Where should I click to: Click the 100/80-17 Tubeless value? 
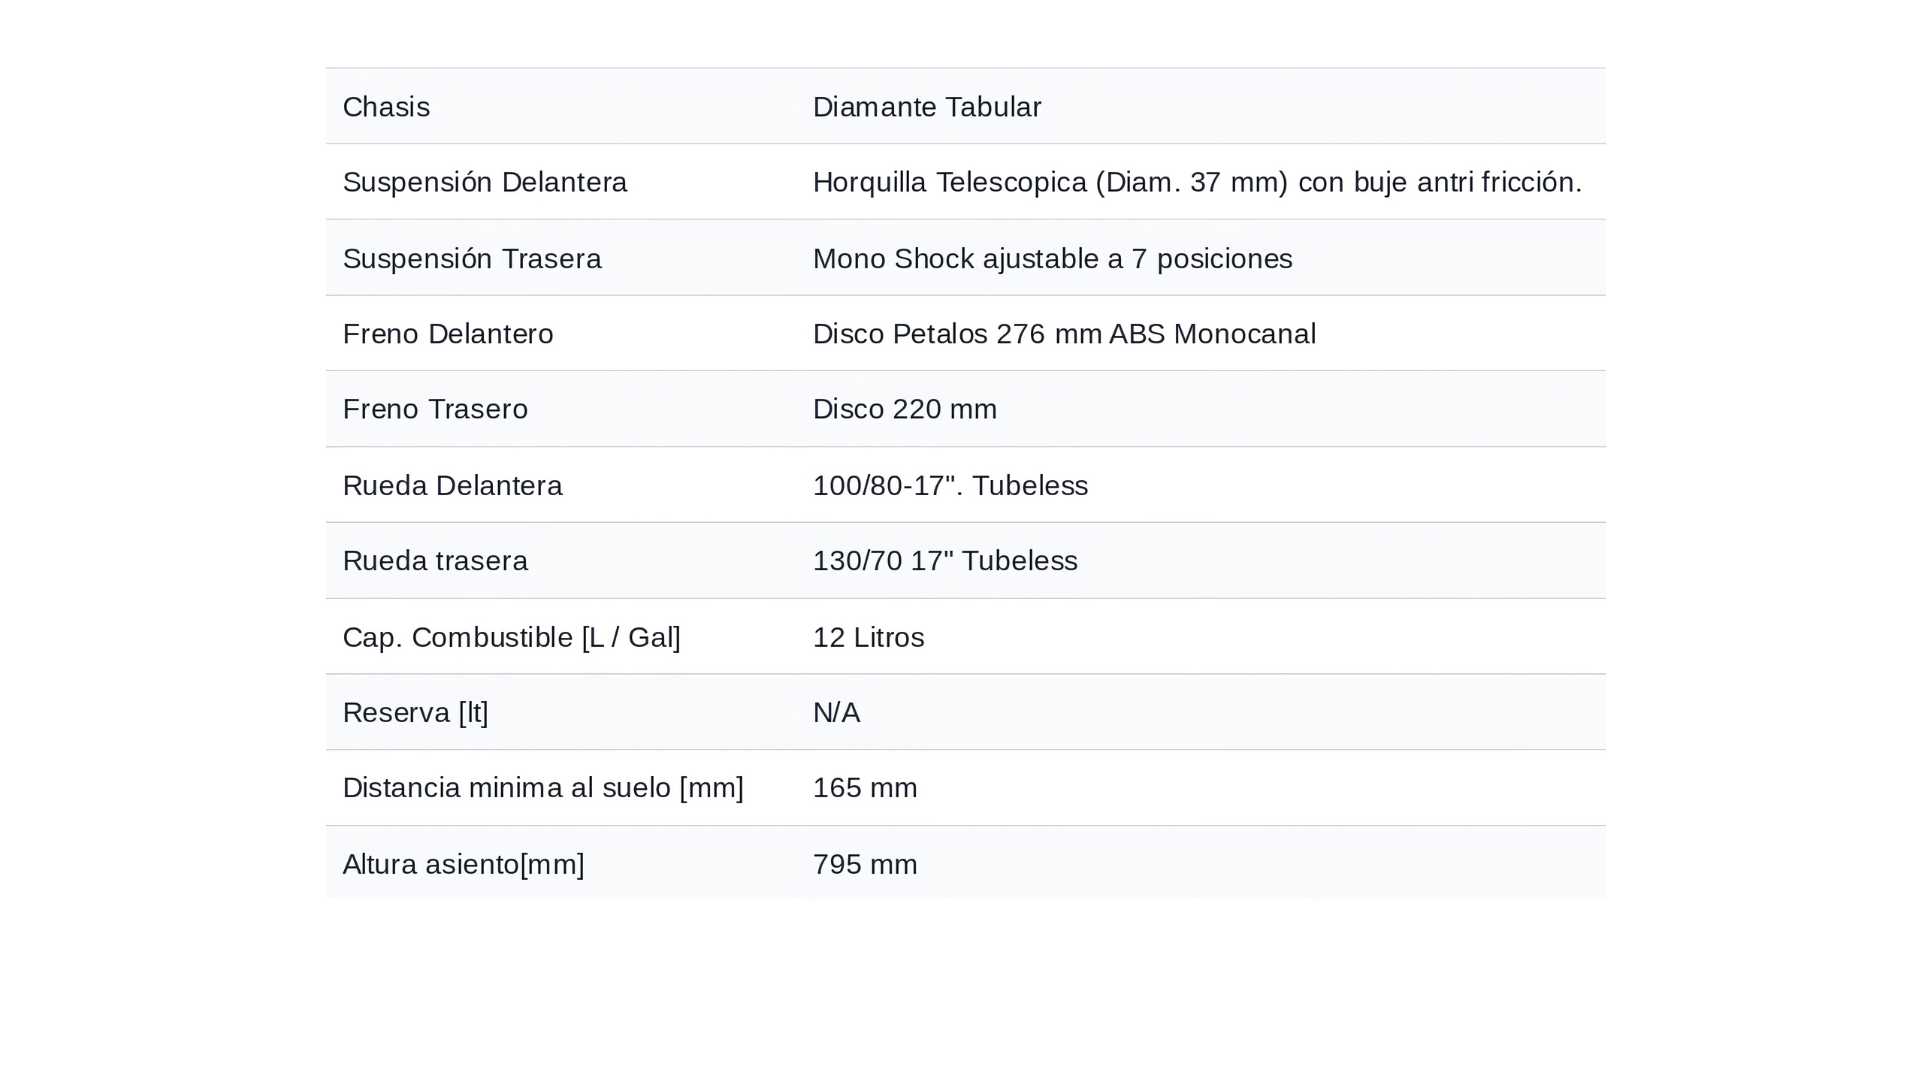tap(949, 485)
